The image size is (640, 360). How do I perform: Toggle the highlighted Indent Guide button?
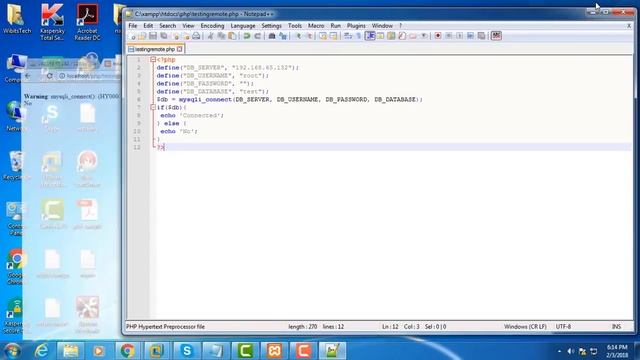pos(370,36)
